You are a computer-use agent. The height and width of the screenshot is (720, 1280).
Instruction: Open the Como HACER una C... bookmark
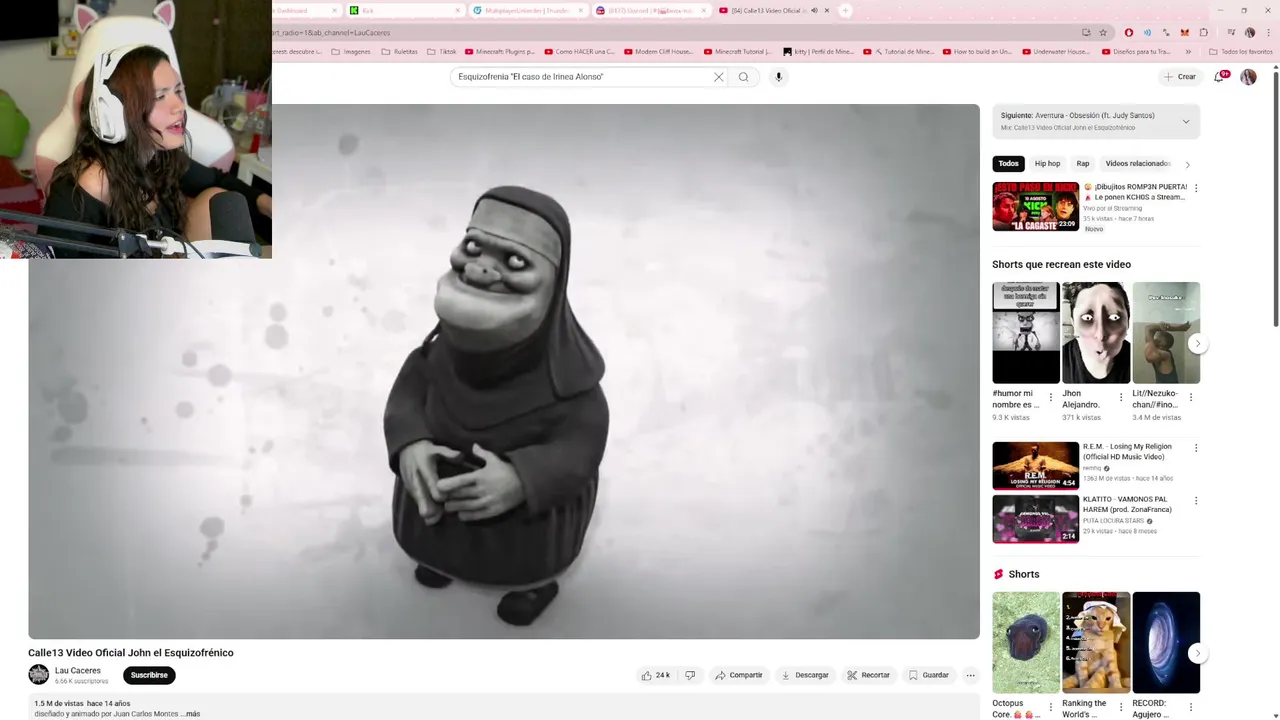579,51
